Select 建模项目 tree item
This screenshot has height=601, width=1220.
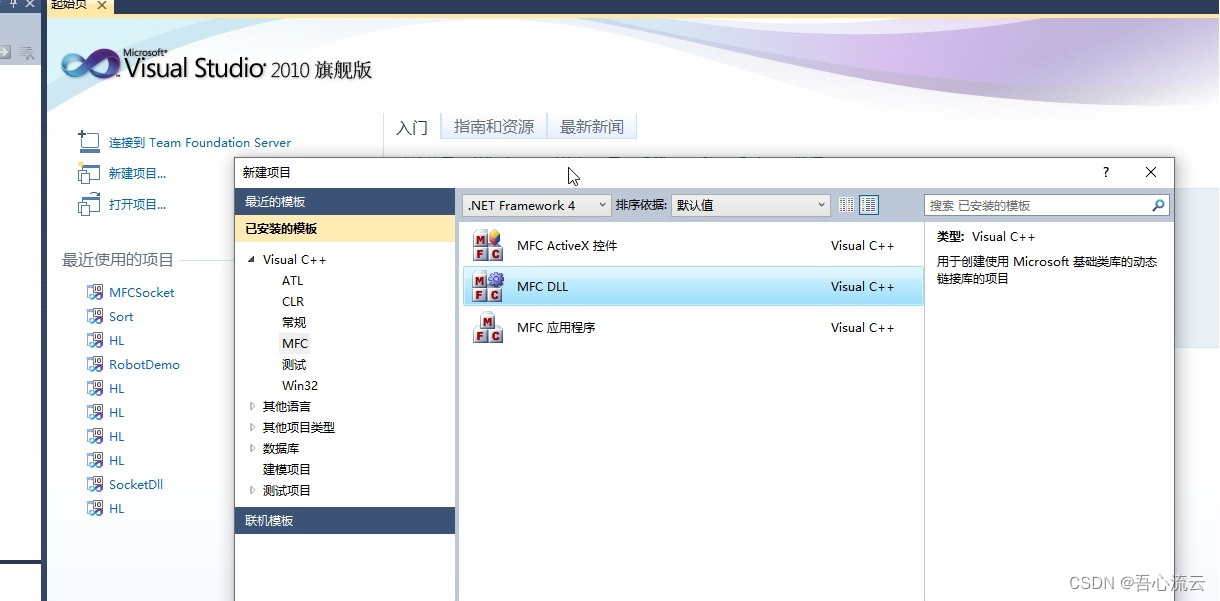287,469
